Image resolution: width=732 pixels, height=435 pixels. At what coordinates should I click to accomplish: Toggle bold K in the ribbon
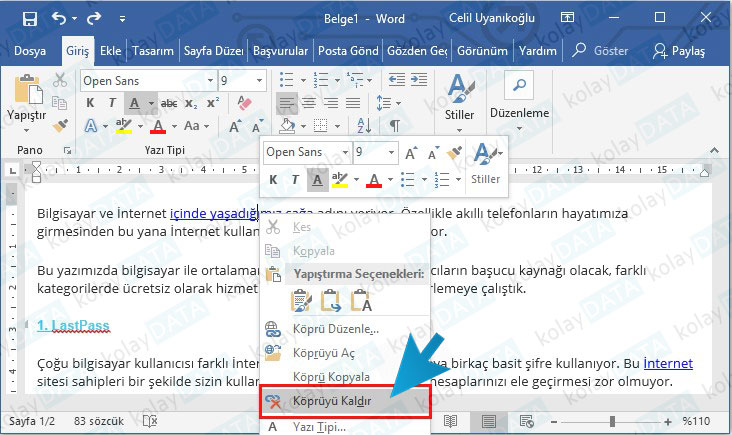click(90, 103)
